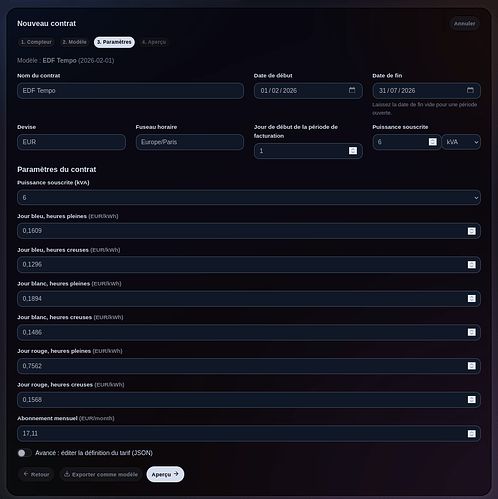Focus the billing period start day field
Viewport: 498px width, 499px height.
click(x=308, y=151)
